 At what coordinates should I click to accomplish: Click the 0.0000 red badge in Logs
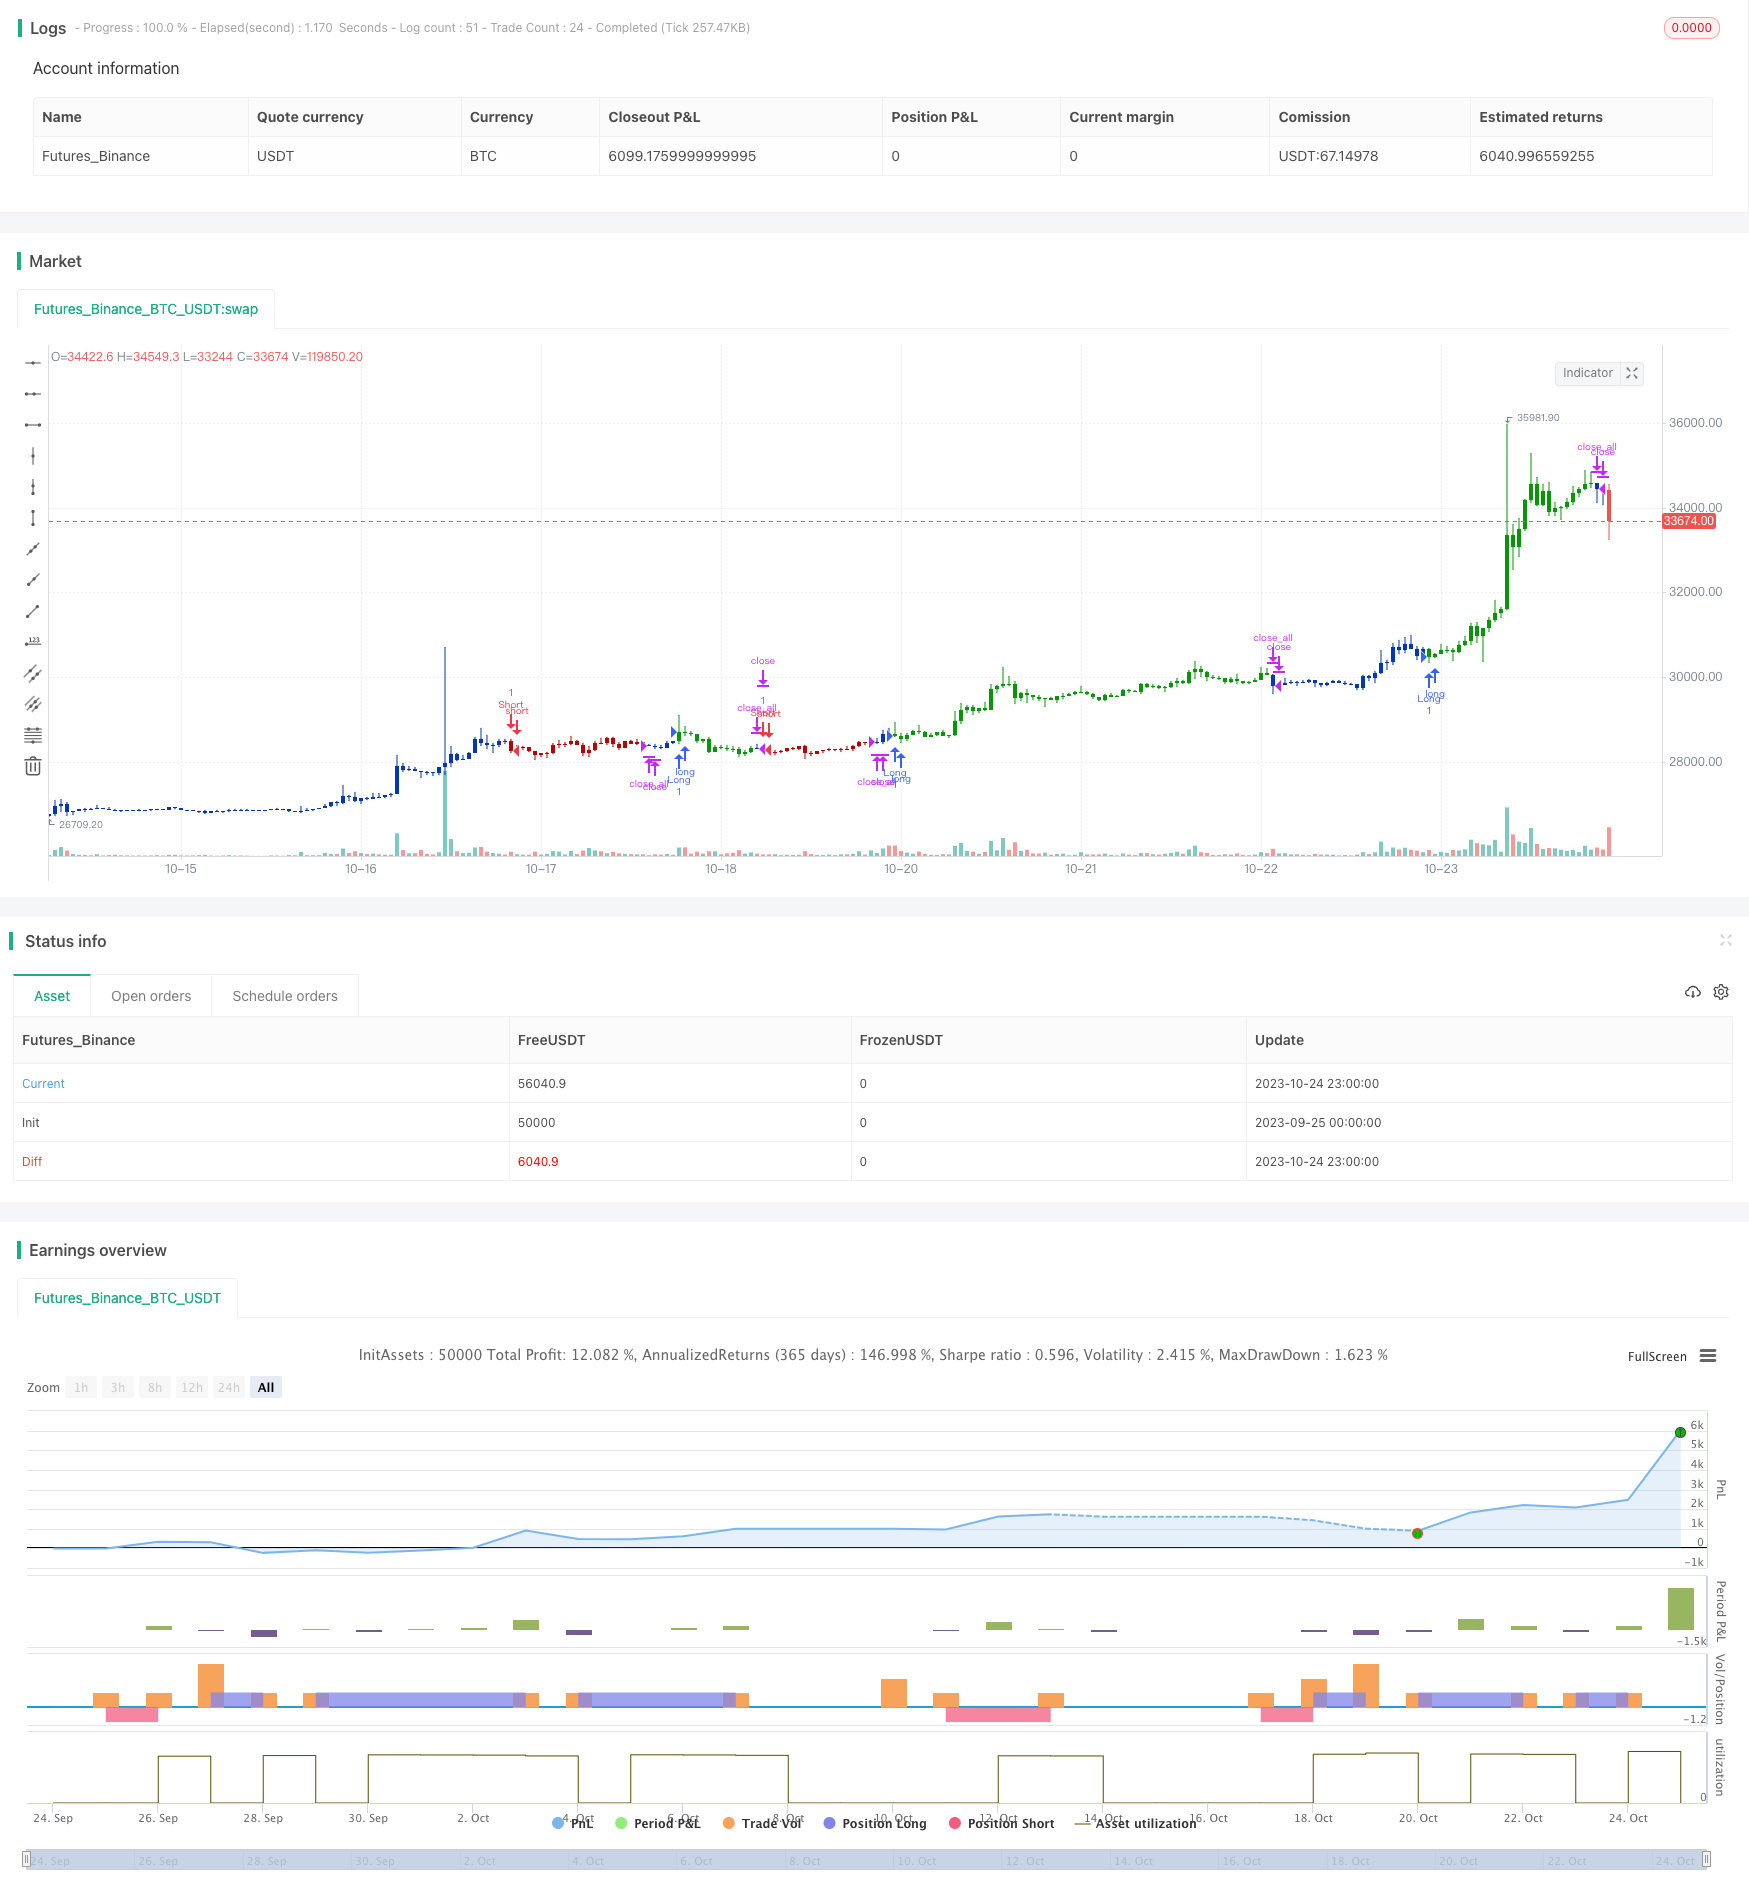coord(1692,28)
